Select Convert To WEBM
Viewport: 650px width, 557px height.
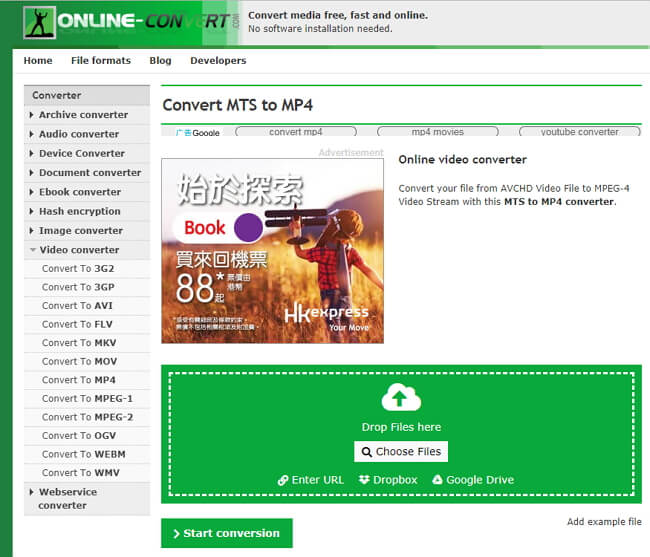87,454
